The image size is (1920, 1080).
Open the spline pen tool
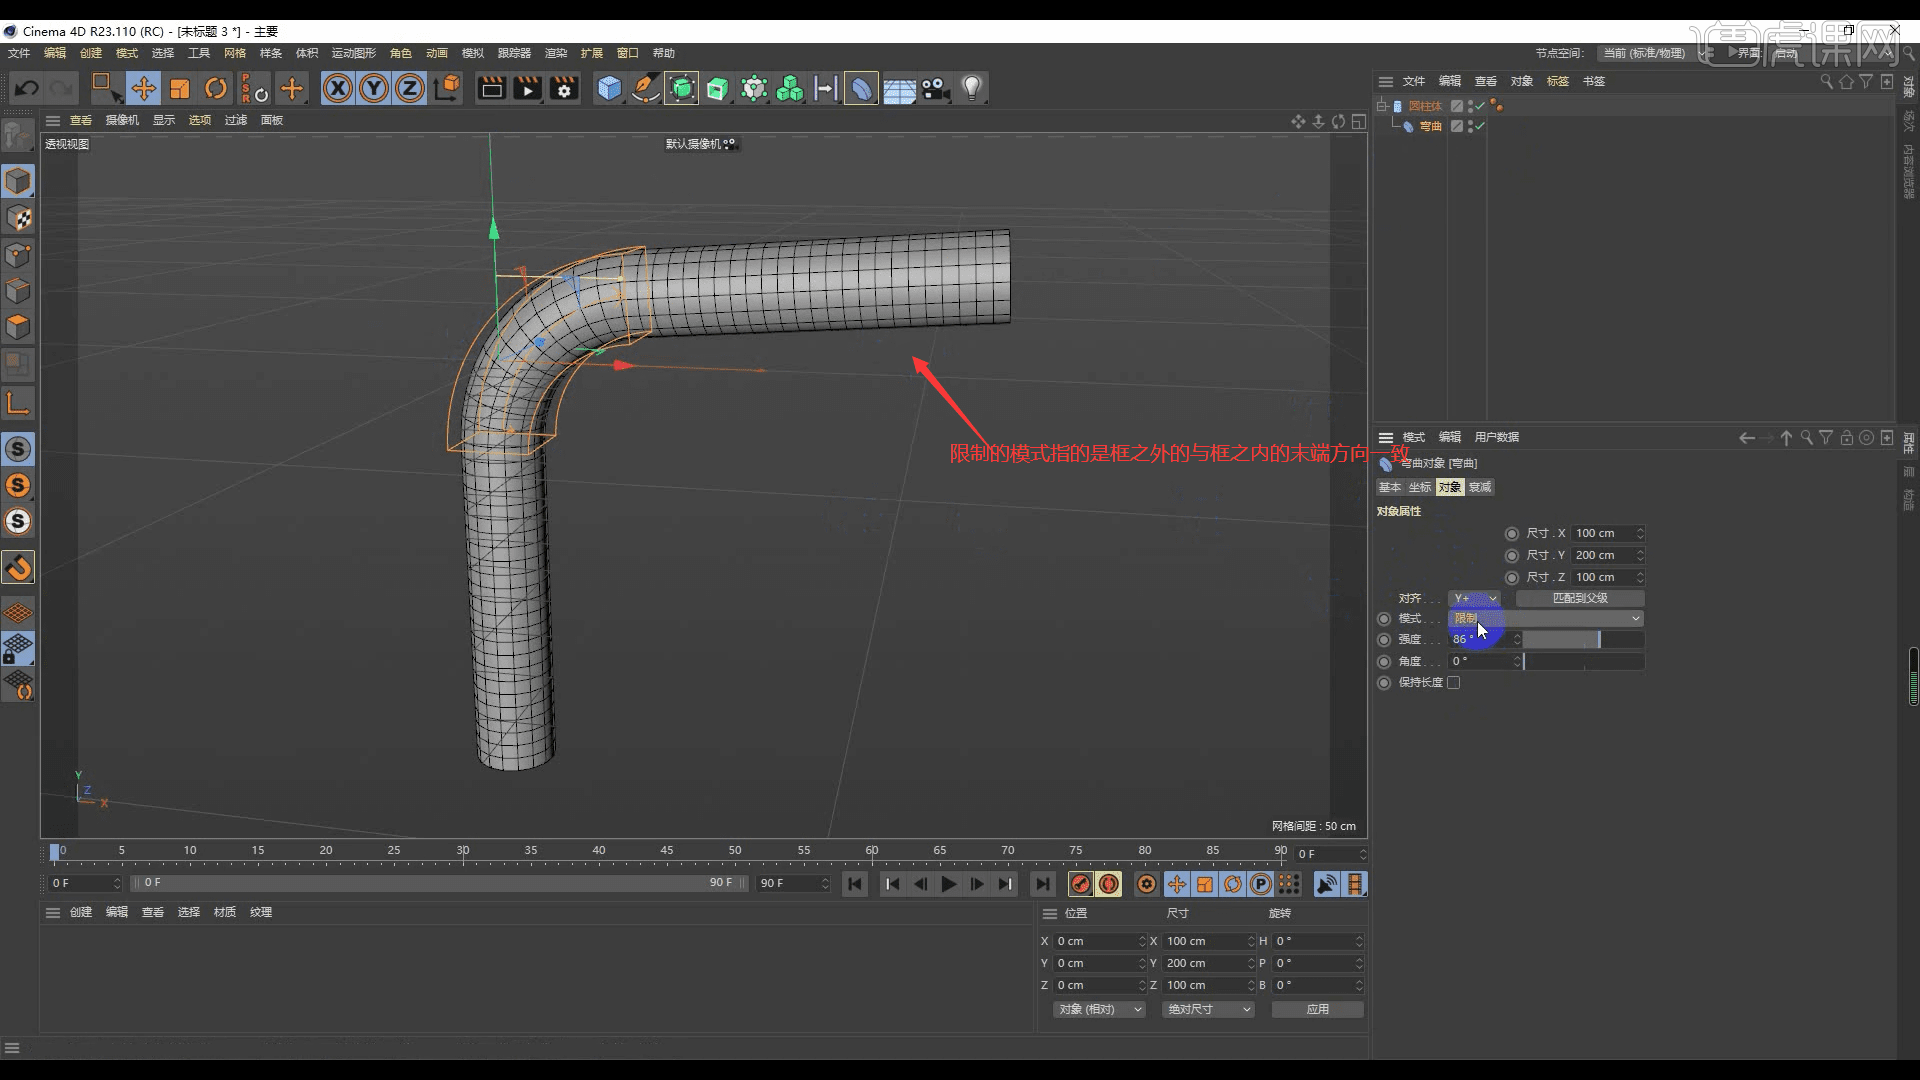(x=646, y=89)
